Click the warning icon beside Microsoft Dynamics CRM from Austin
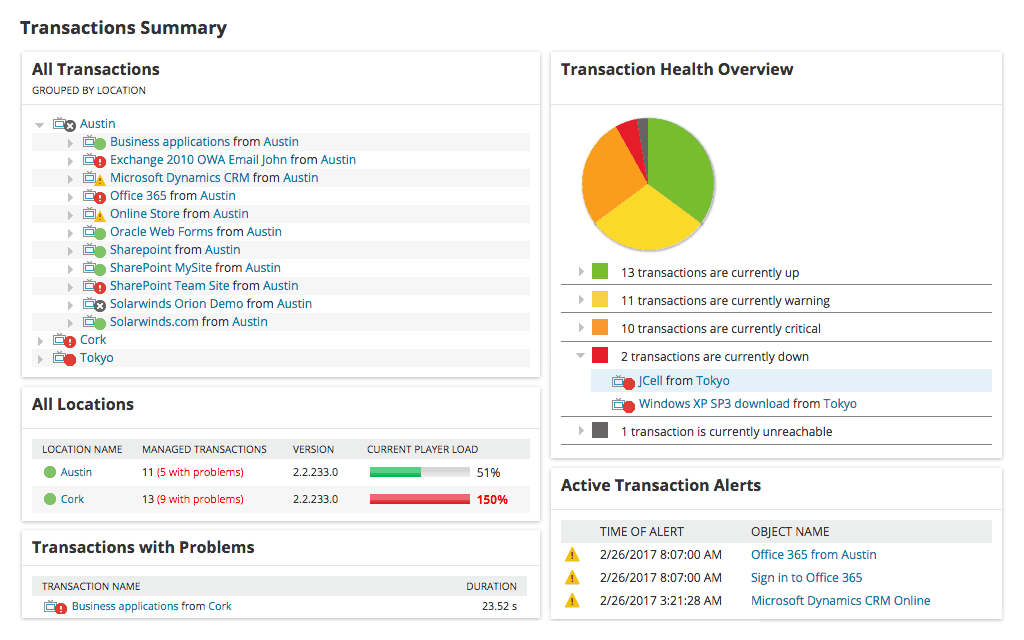Image resolution: width=1024 pixels, height=640 pixels. [101, 177]
